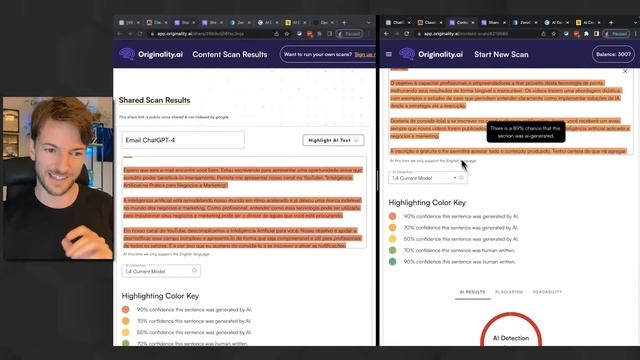The image size is (640, 360).
Task: Open side panel icon in right browser toolbar
Action: point(596,34)
